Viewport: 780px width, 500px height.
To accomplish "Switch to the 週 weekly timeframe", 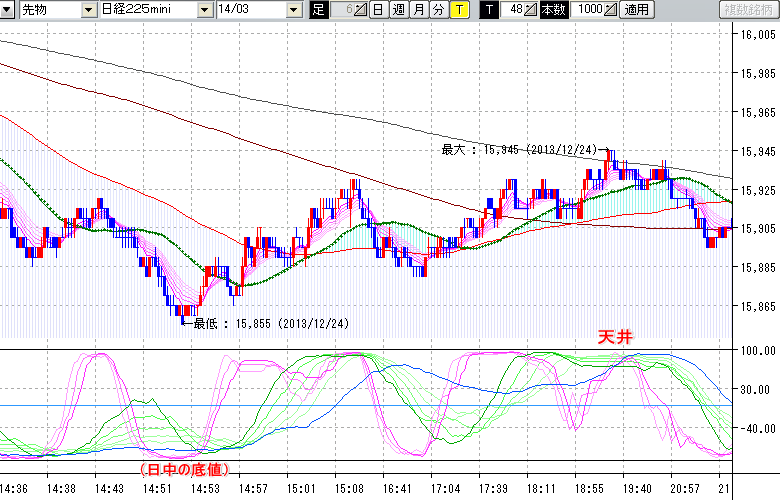I will tap(398, 10).
